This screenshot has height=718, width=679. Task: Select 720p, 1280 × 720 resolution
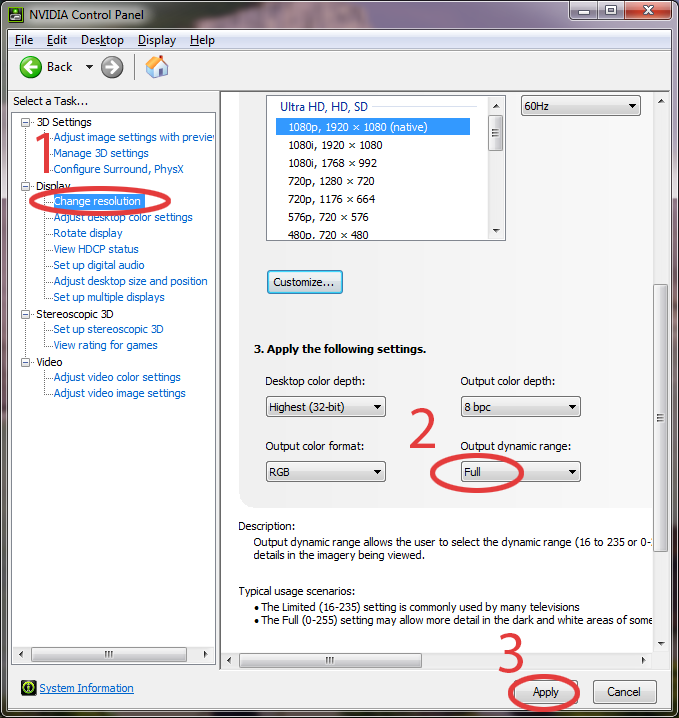tap(331, 181)
